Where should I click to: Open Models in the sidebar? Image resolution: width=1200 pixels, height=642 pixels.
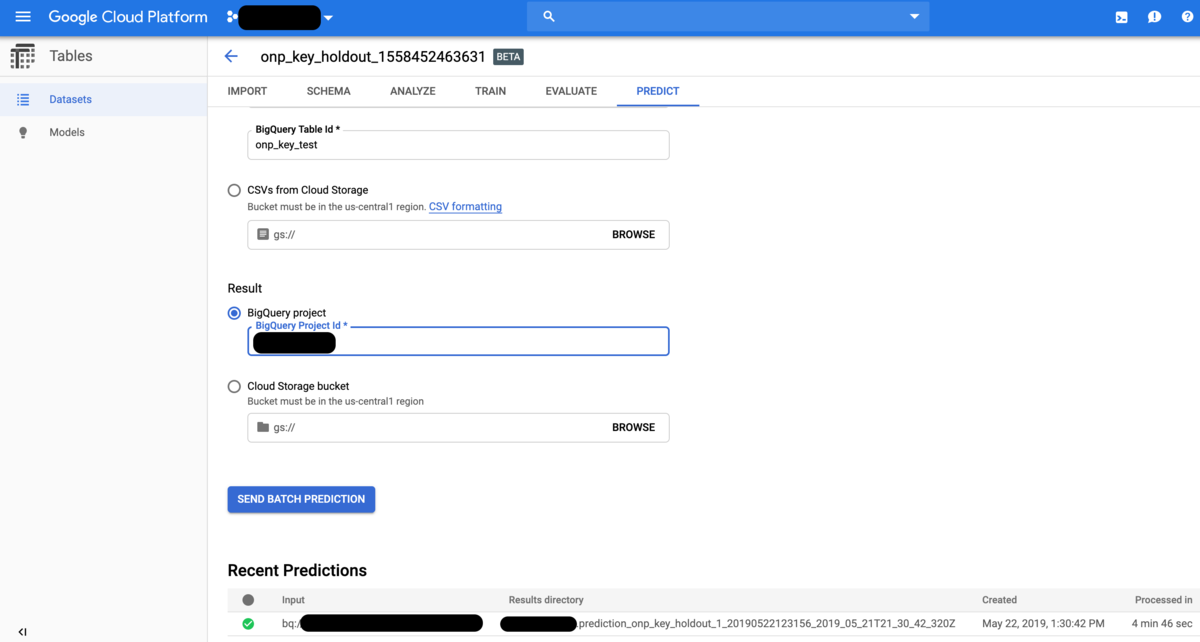pos(67,132)
